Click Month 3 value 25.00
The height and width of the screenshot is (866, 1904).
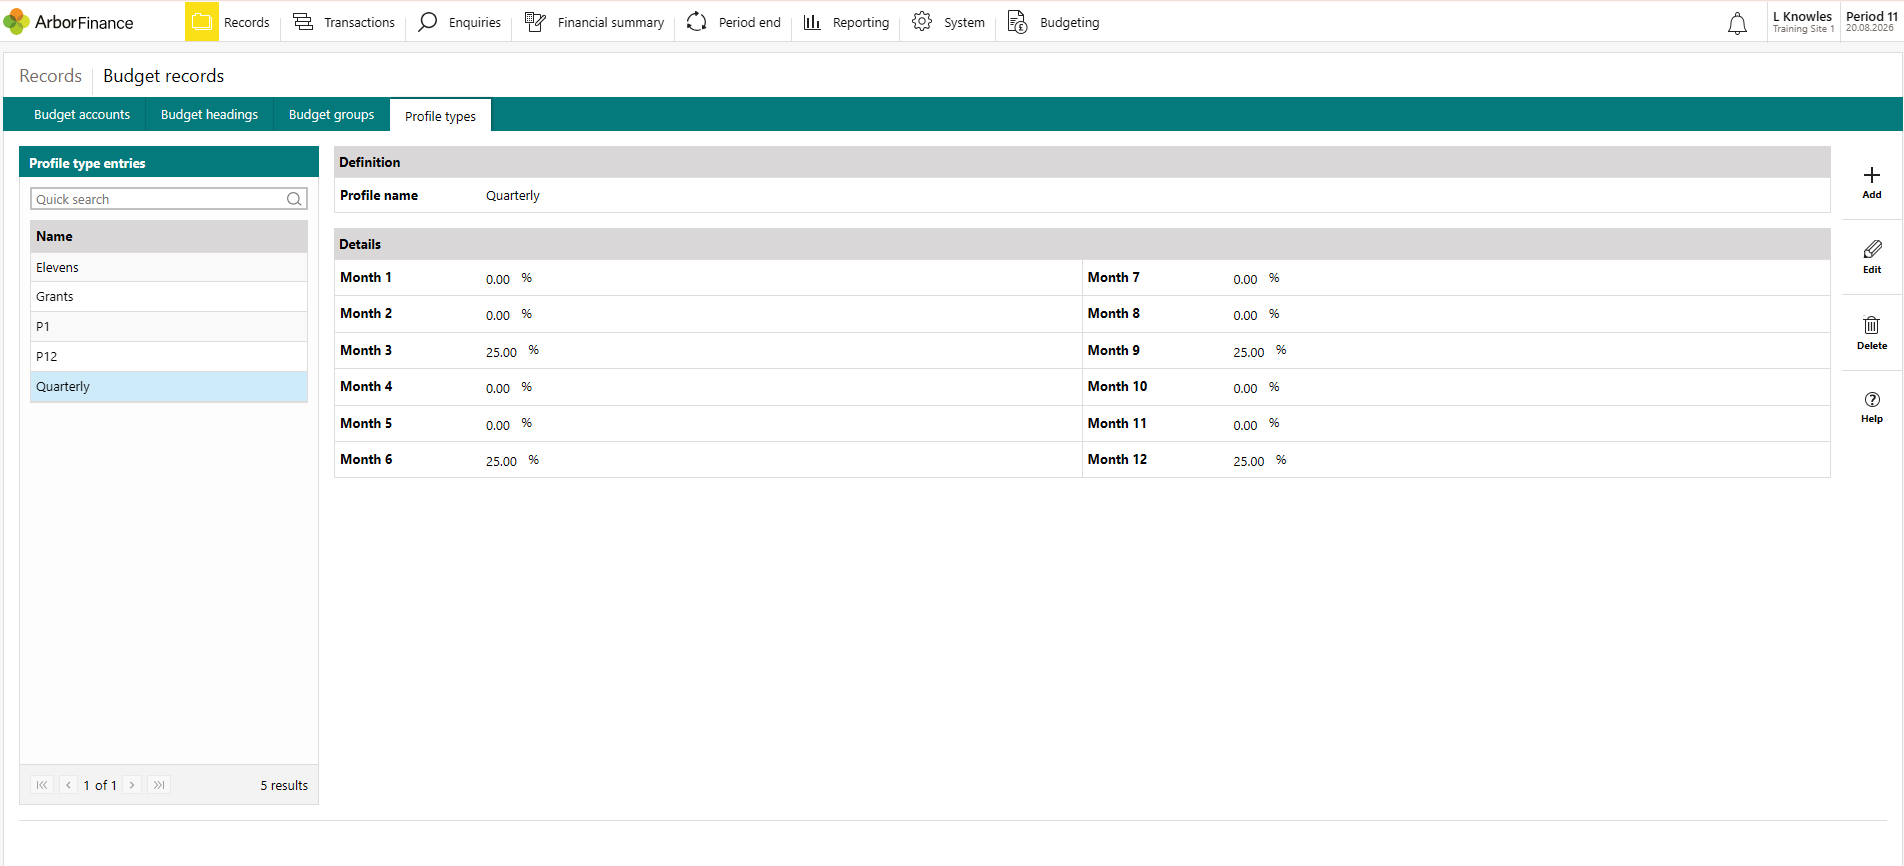pos(501,352)
